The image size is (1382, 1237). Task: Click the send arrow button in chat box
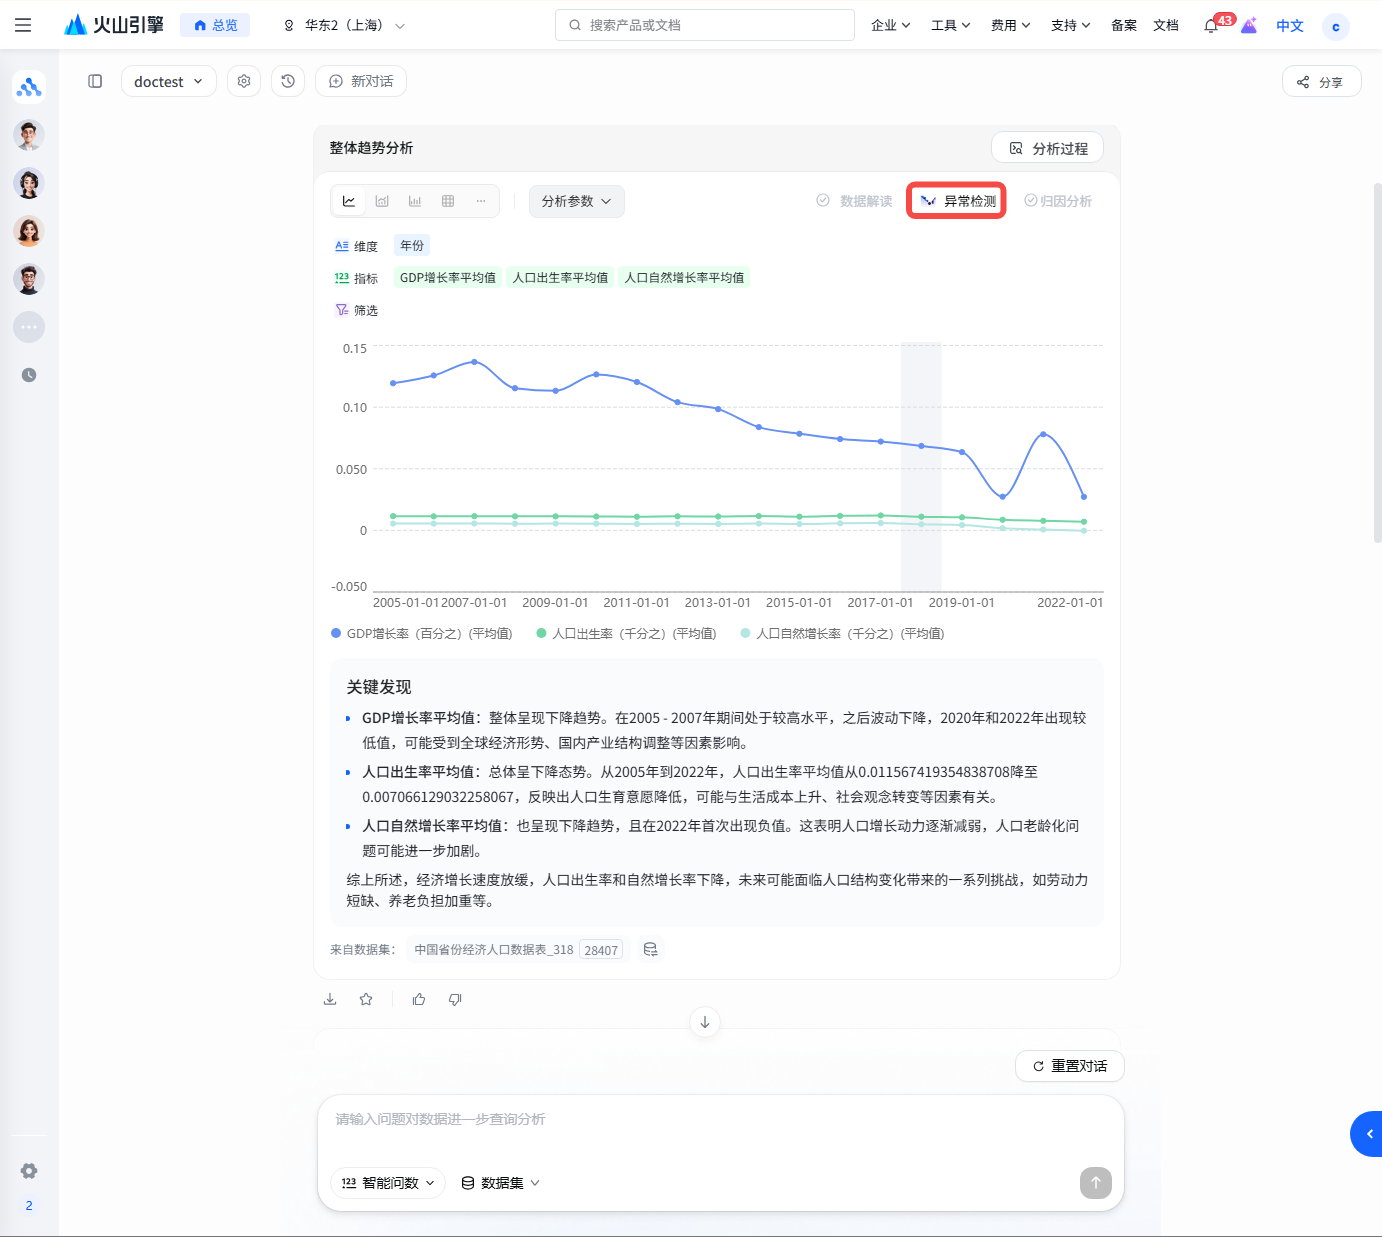point(1096,1183)
